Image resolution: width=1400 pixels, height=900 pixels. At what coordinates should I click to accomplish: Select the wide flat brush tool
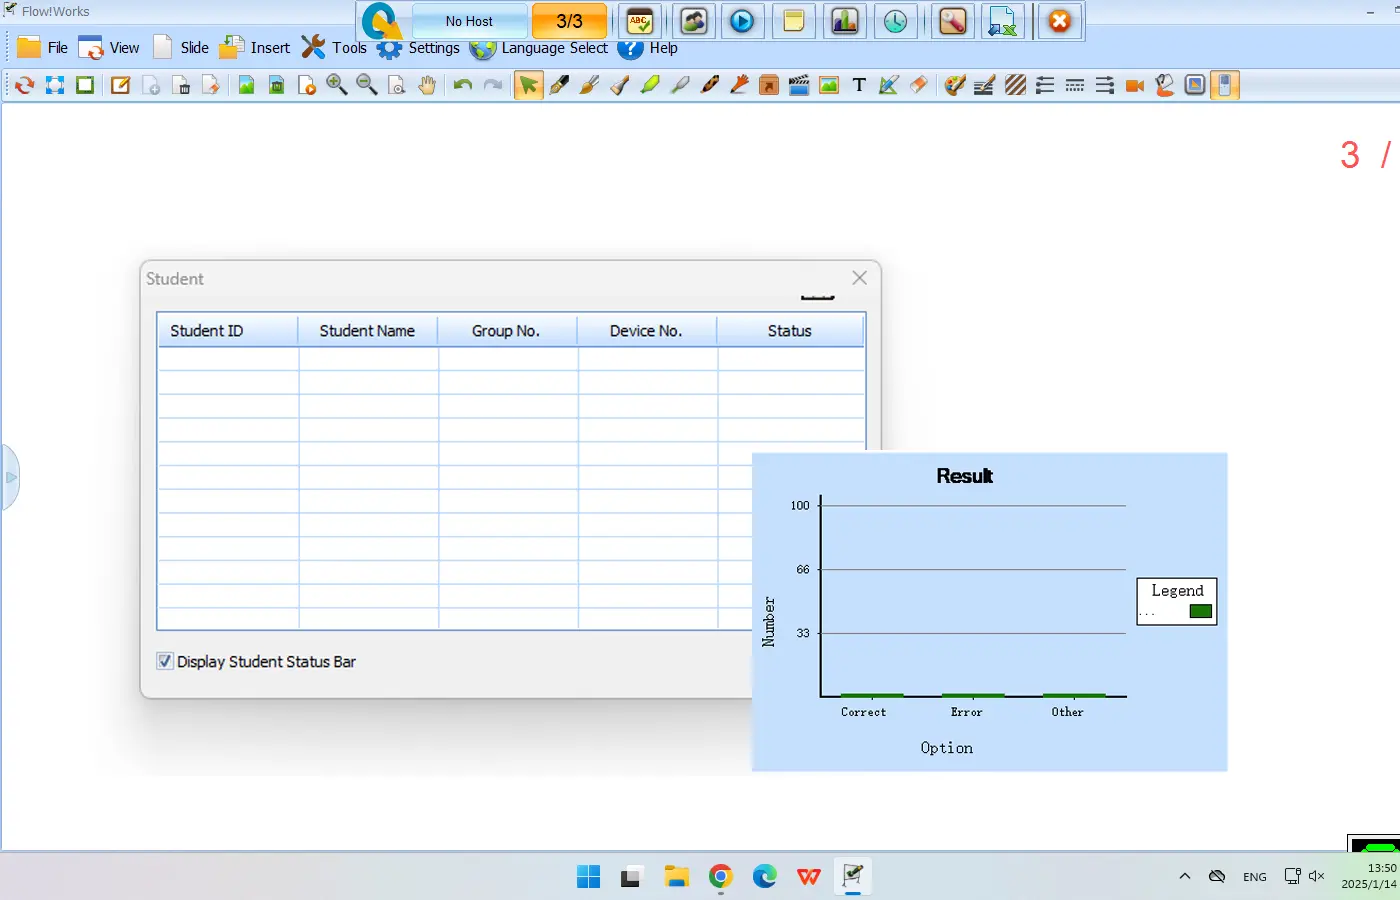619,85
